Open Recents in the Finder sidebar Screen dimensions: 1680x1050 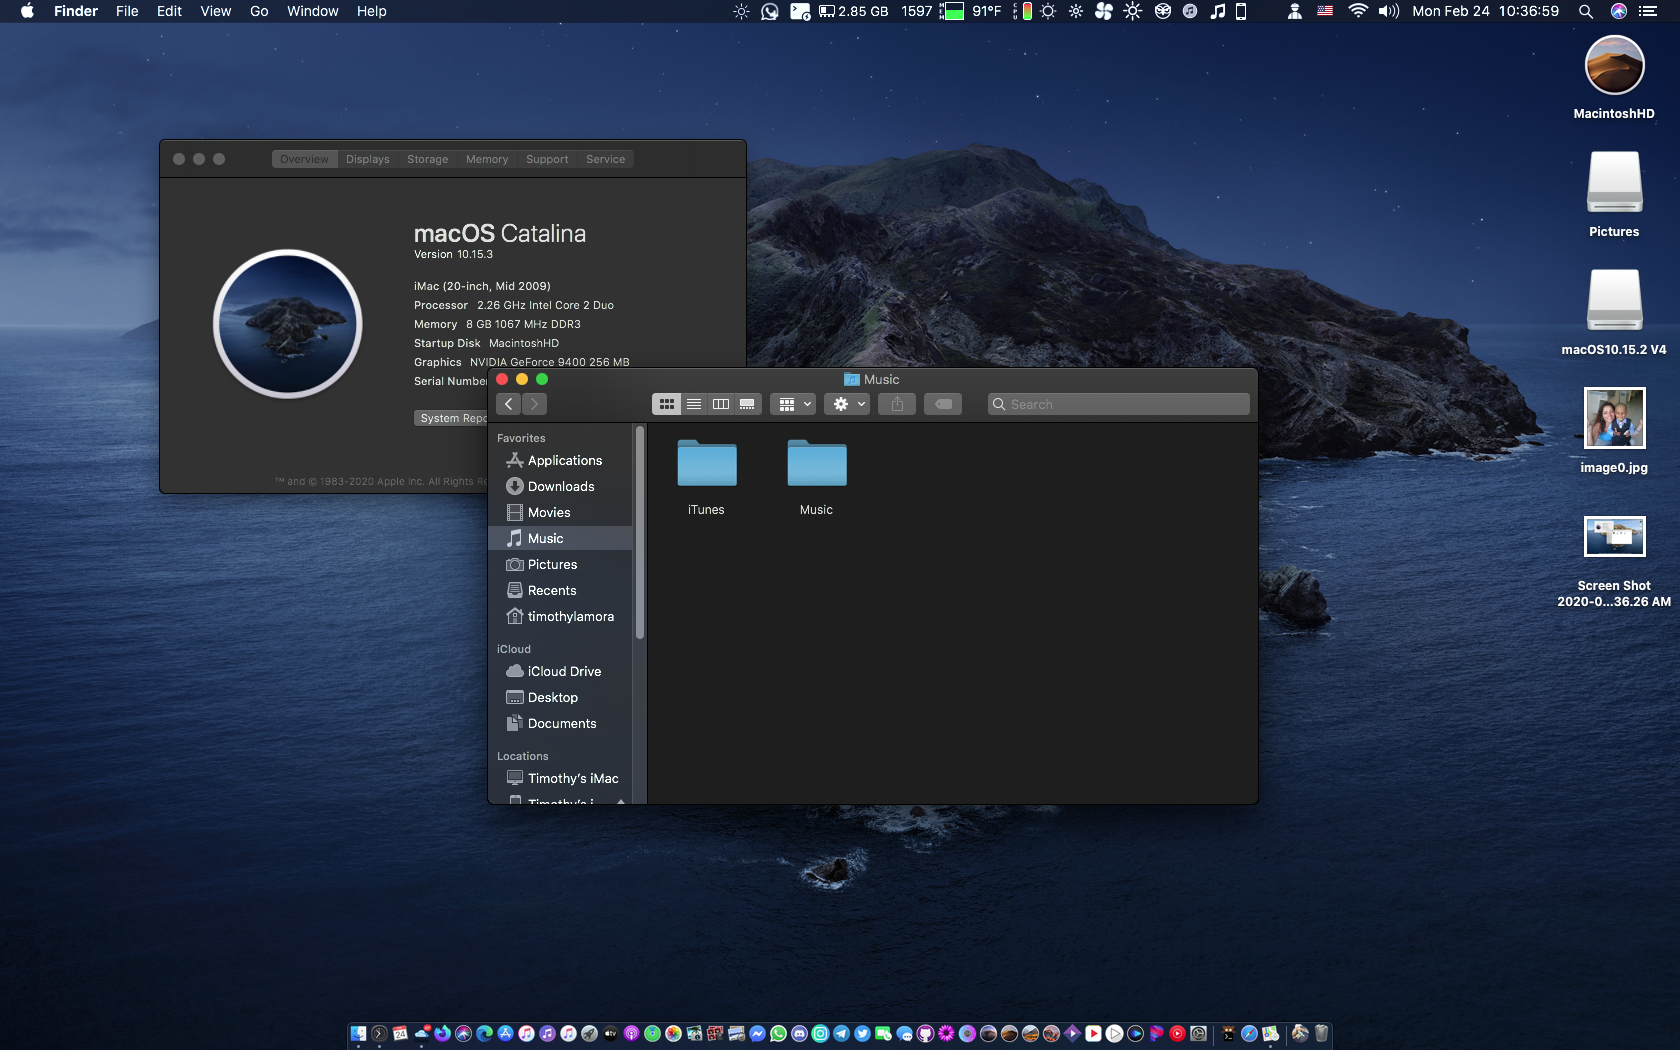click(x=560, y=590)
